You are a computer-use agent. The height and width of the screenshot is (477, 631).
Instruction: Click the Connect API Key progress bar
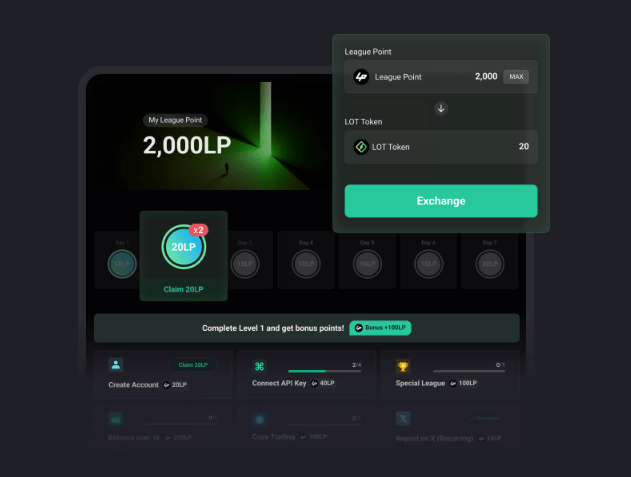324,371
